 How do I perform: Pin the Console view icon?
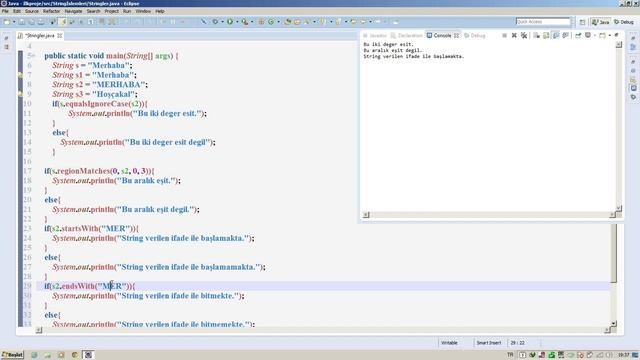click(578, 36)
